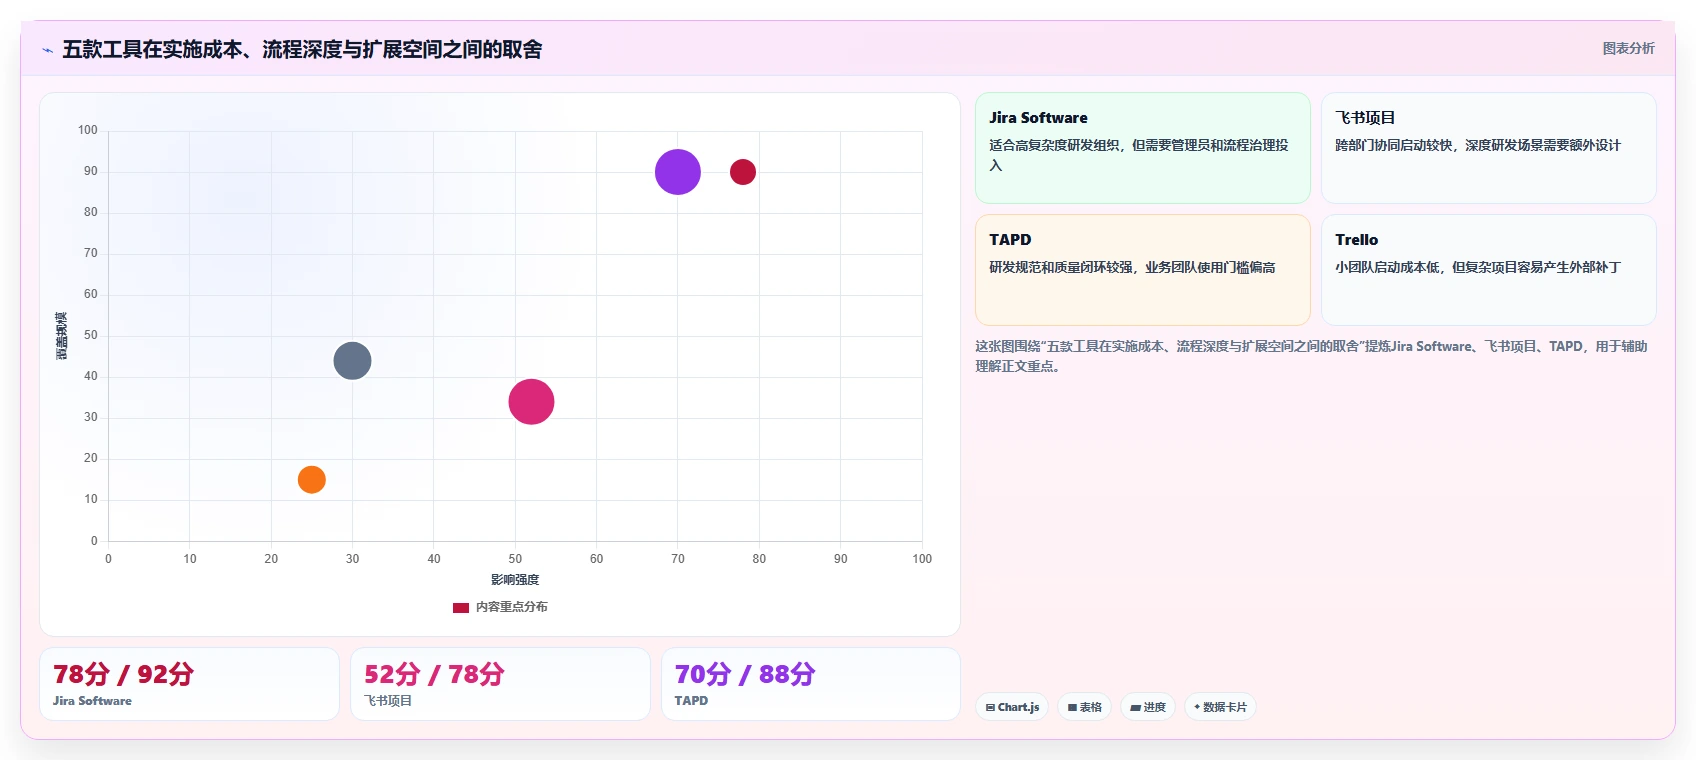Click the 飞书项目 heading in the top-right card
The height and width of the screenshot is (760, 1696).
click(1365, 118)
